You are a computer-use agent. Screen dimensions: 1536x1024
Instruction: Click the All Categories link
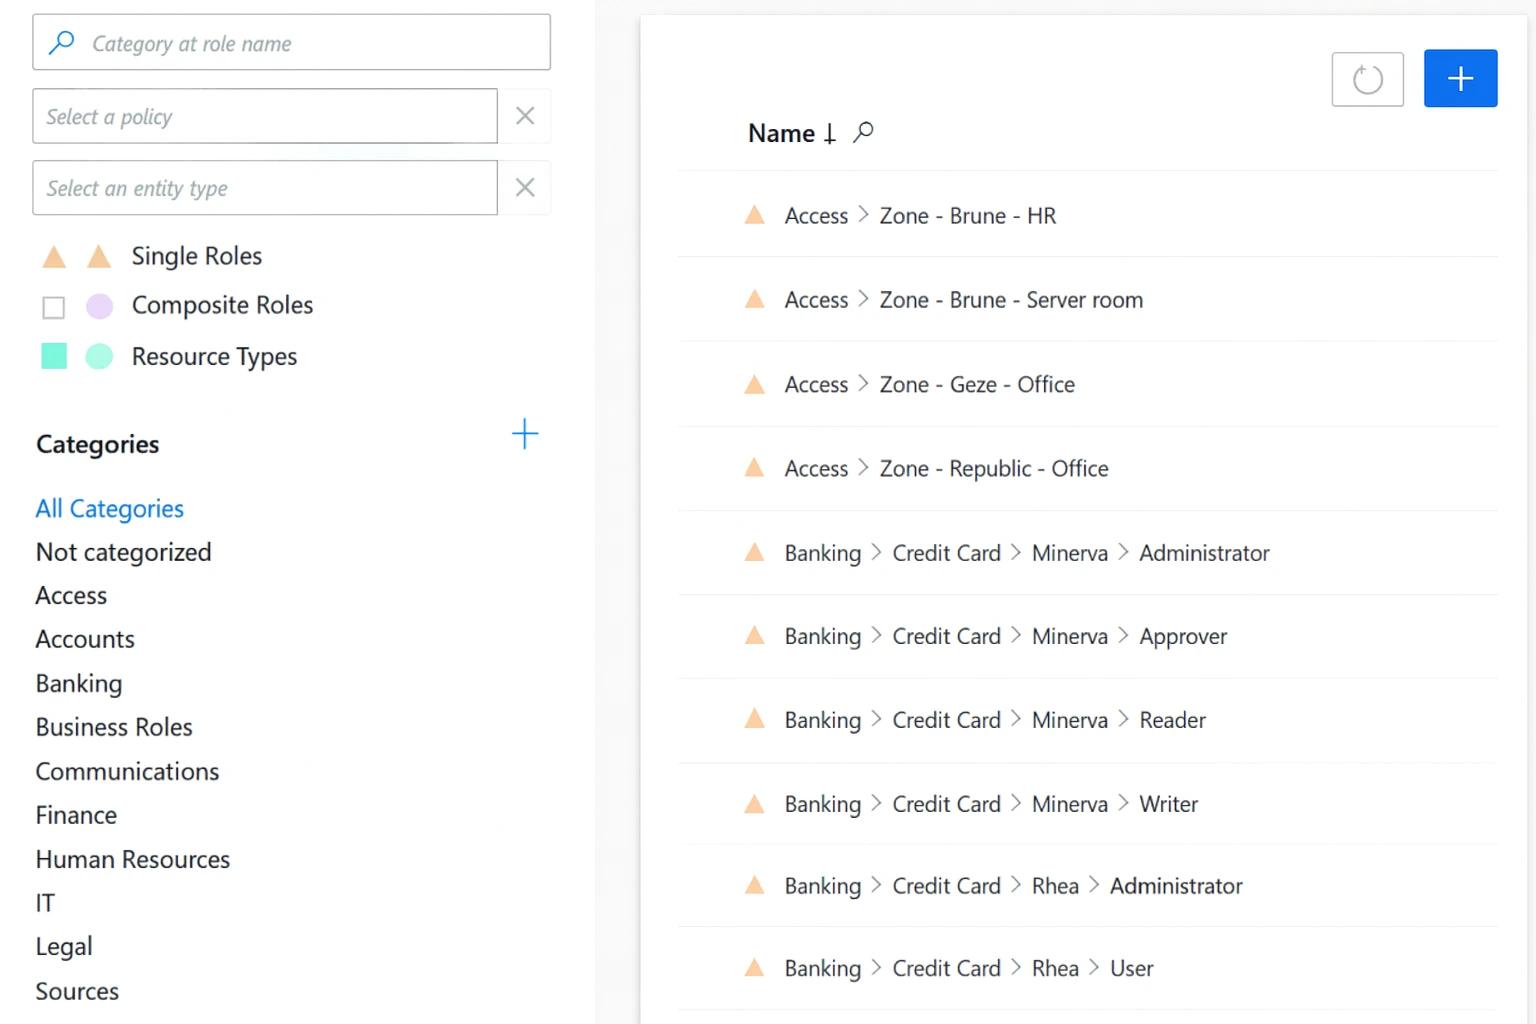click(x=109, y=508)
